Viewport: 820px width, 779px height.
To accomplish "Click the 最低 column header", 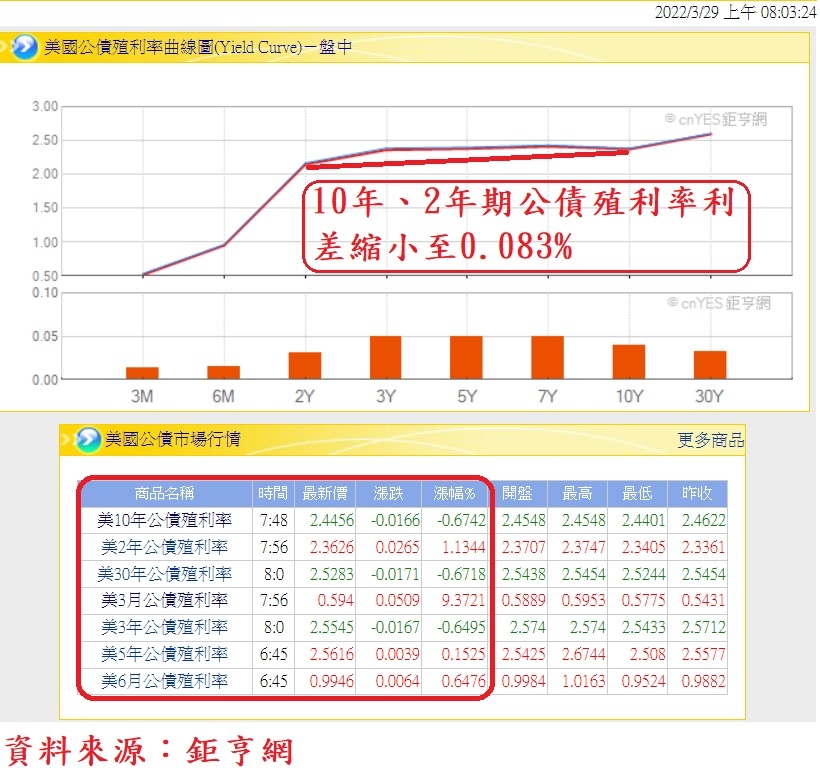I will pyautogui.click(x=637, y=494).
